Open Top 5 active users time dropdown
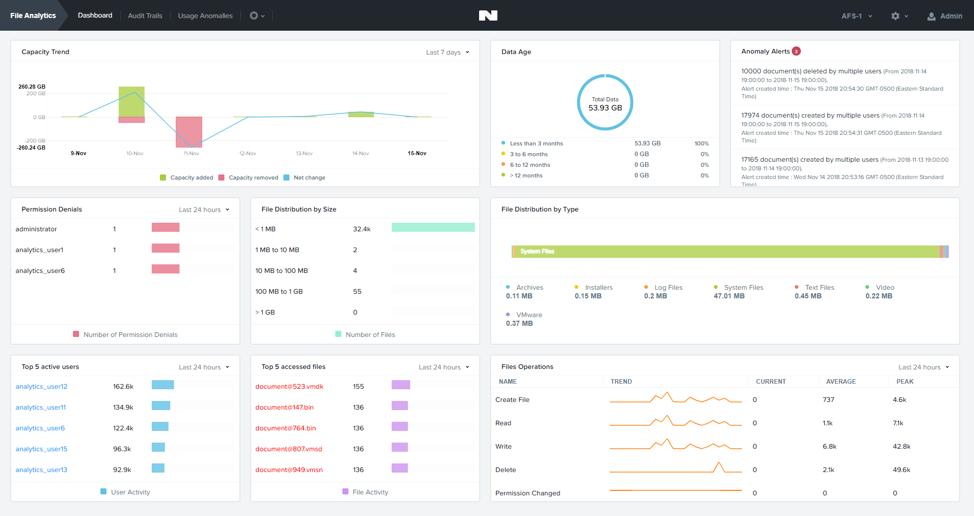The image size is (974, 516). coord(204,367)
